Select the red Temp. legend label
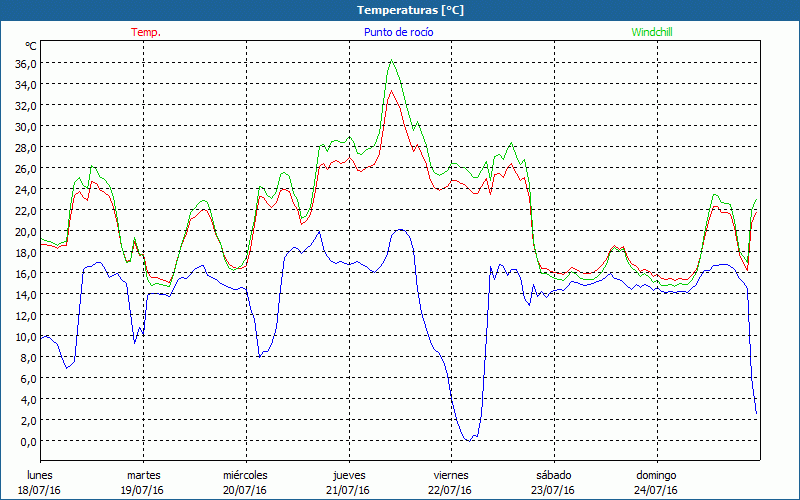 [x=146, y=32]
